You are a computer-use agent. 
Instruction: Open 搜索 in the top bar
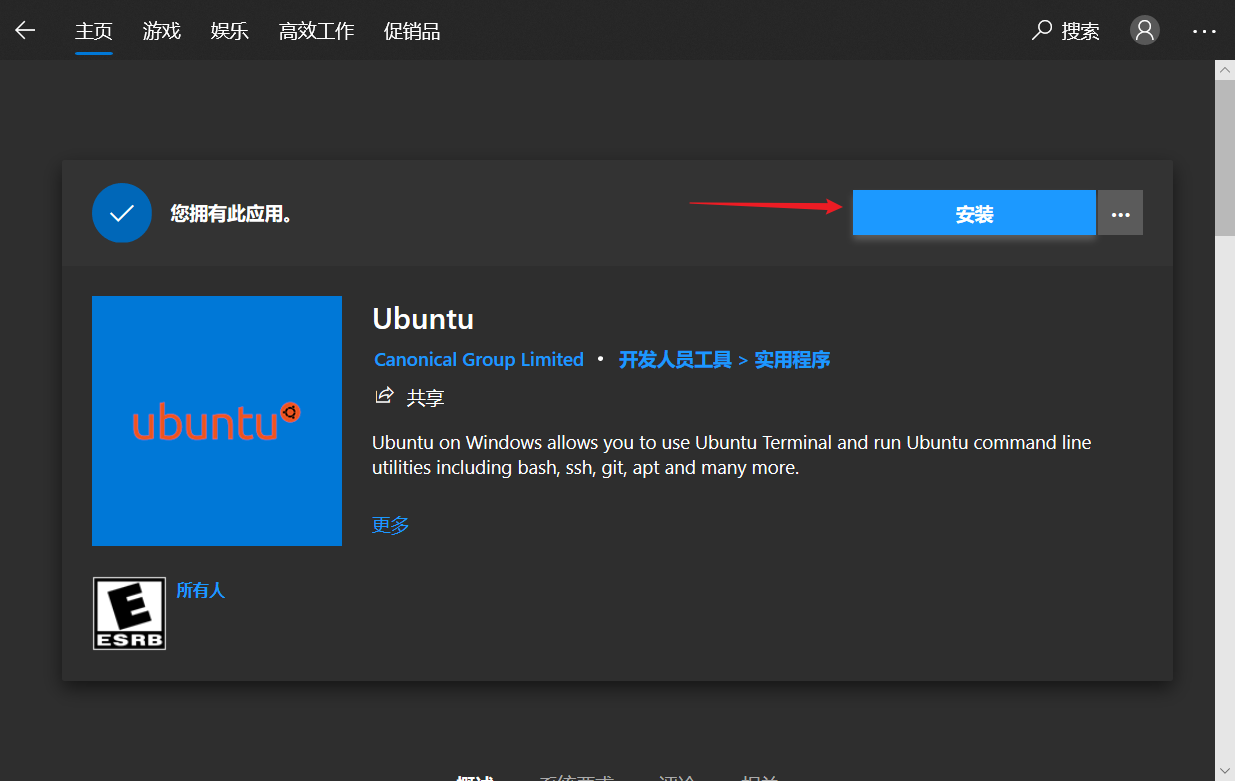(x=1066, y=31)
